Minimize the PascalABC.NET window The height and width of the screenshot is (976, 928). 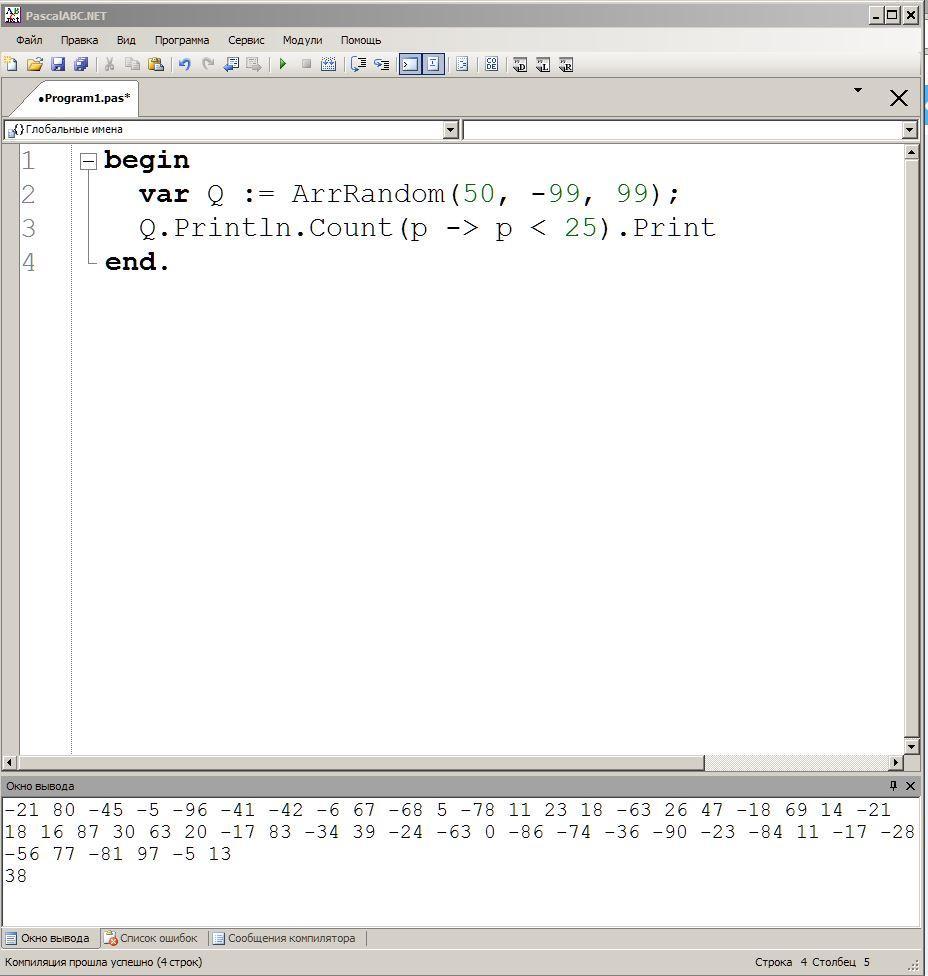point(875,15)
